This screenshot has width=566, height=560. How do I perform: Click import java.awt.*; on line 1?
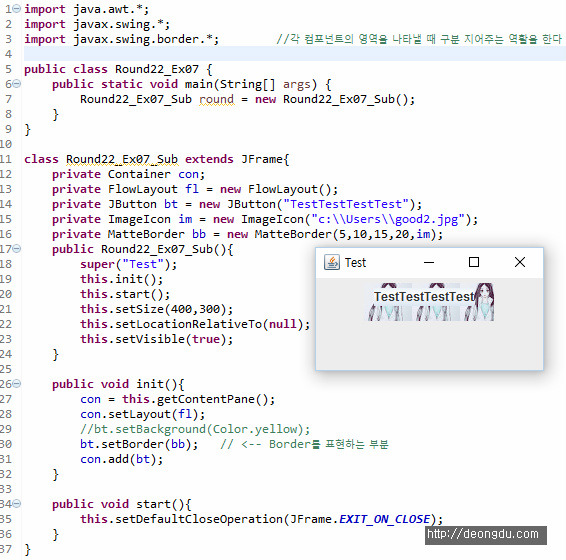(x=87, y=9)
